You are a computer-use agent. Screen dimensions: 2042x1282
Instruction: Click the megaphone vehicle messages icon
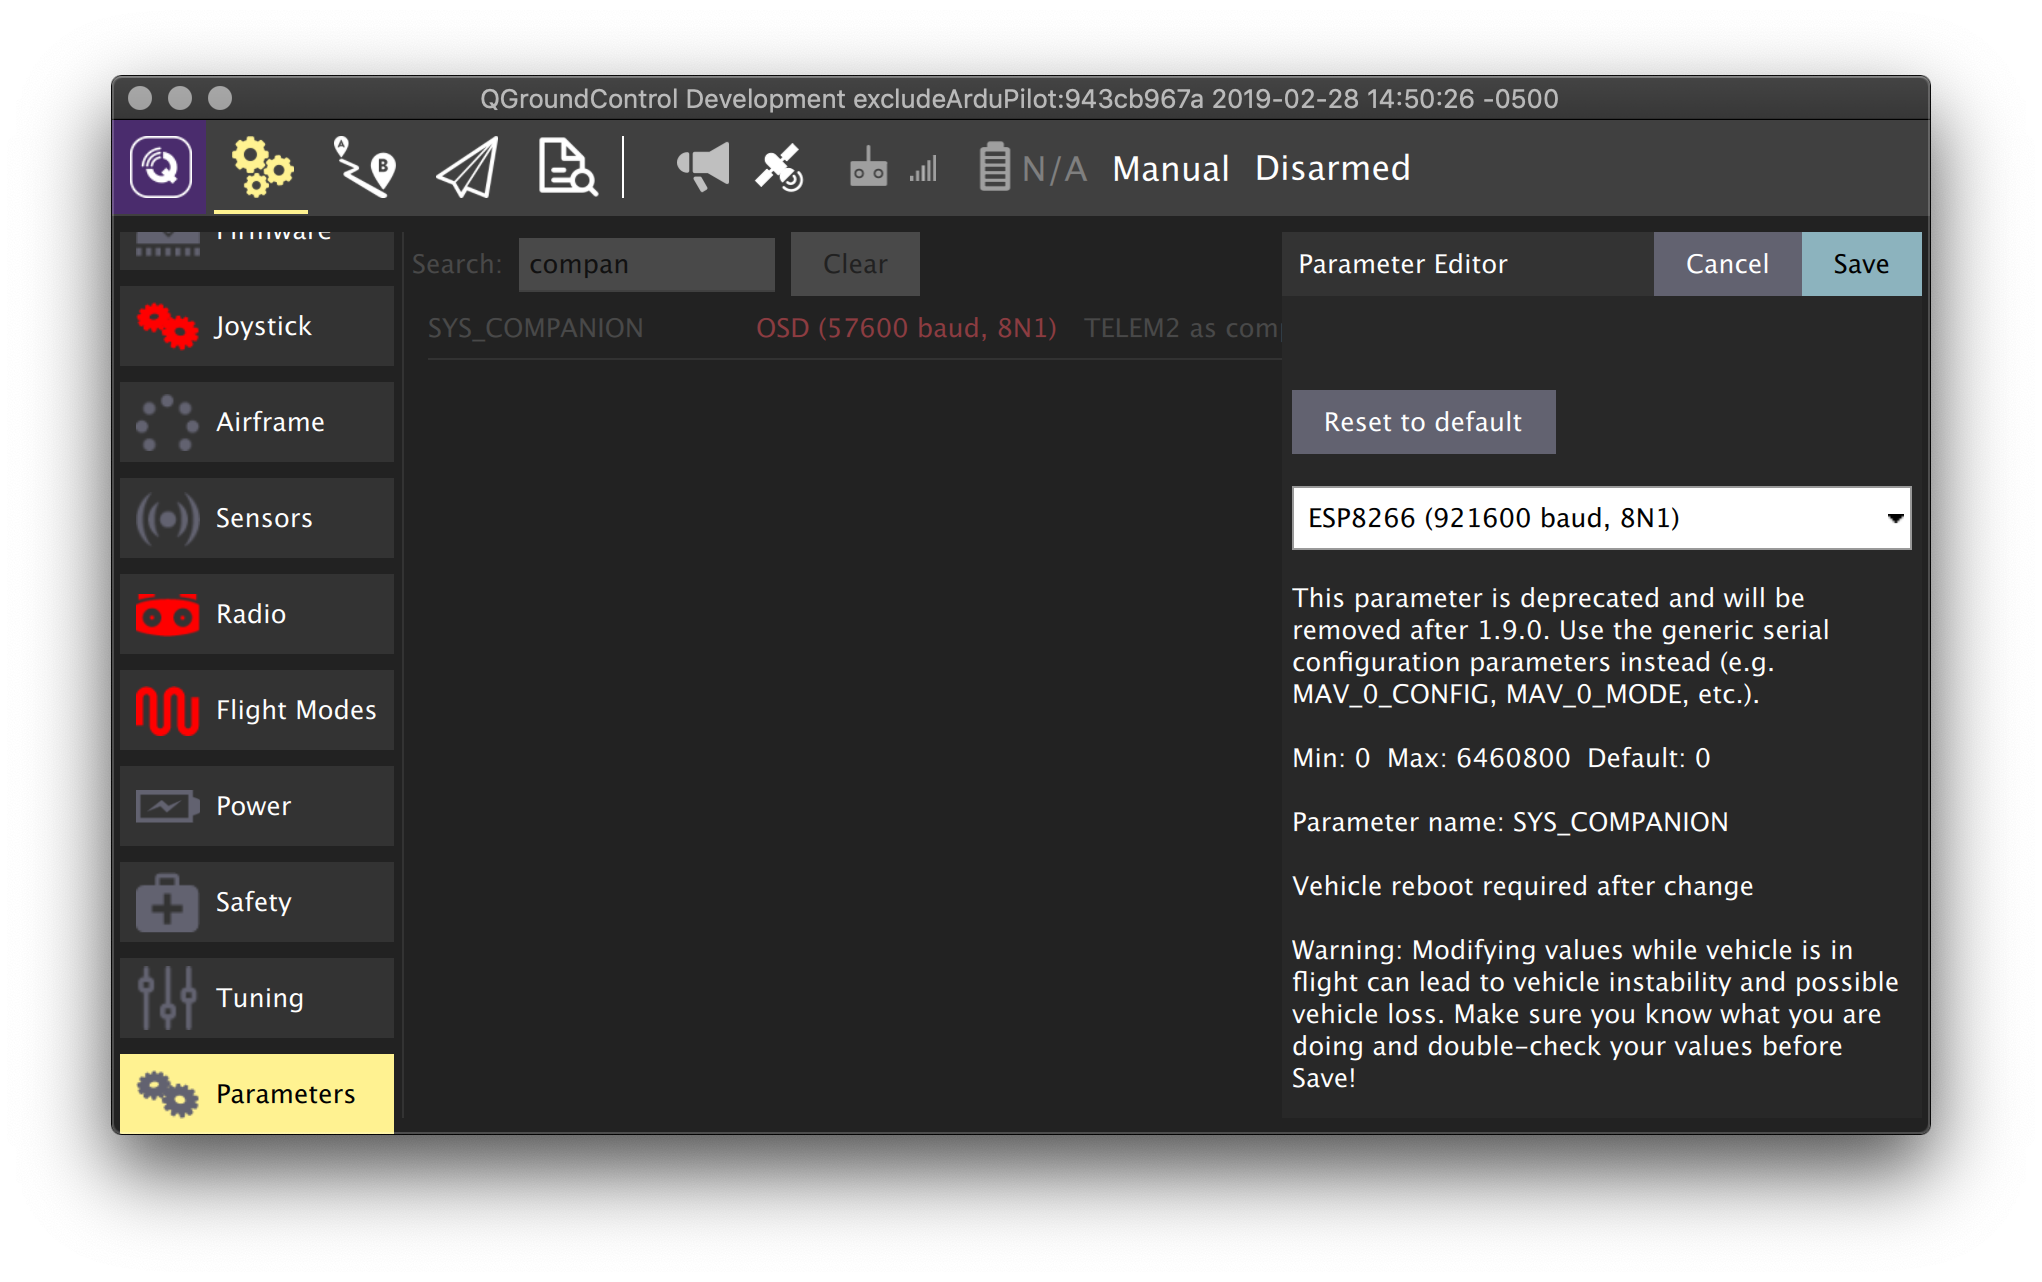(703, 167)
